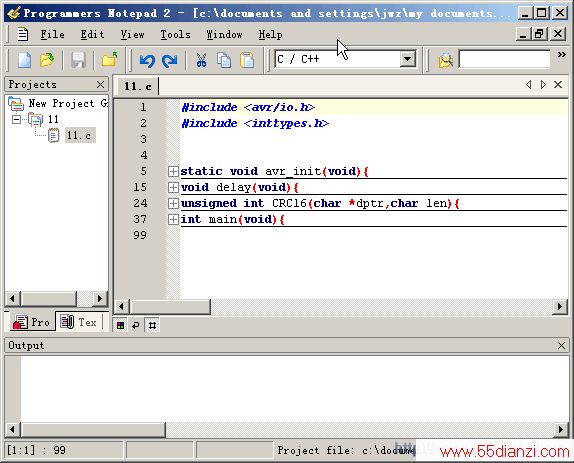The height and width of the screenshot is (463, 574).
Task: Toggle the colored syntax highlighting button
Action: click(x=120, y=325)
